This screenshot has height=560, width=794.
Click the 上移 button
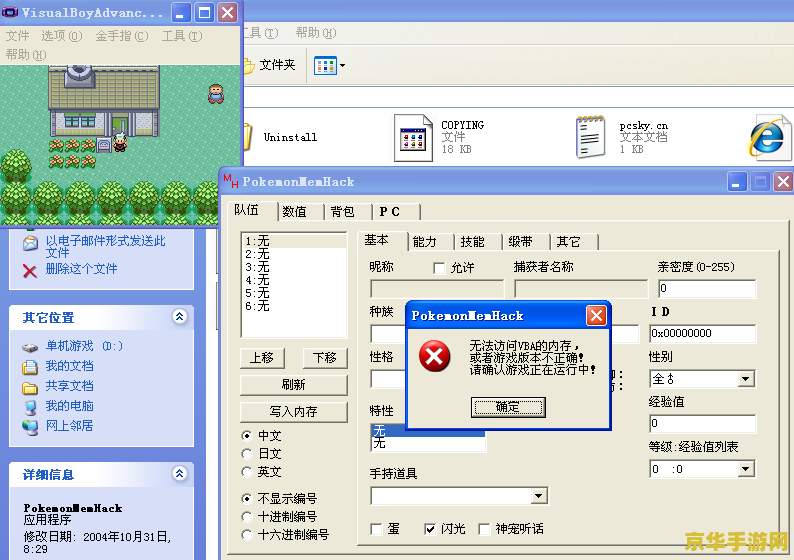[262, 357]
